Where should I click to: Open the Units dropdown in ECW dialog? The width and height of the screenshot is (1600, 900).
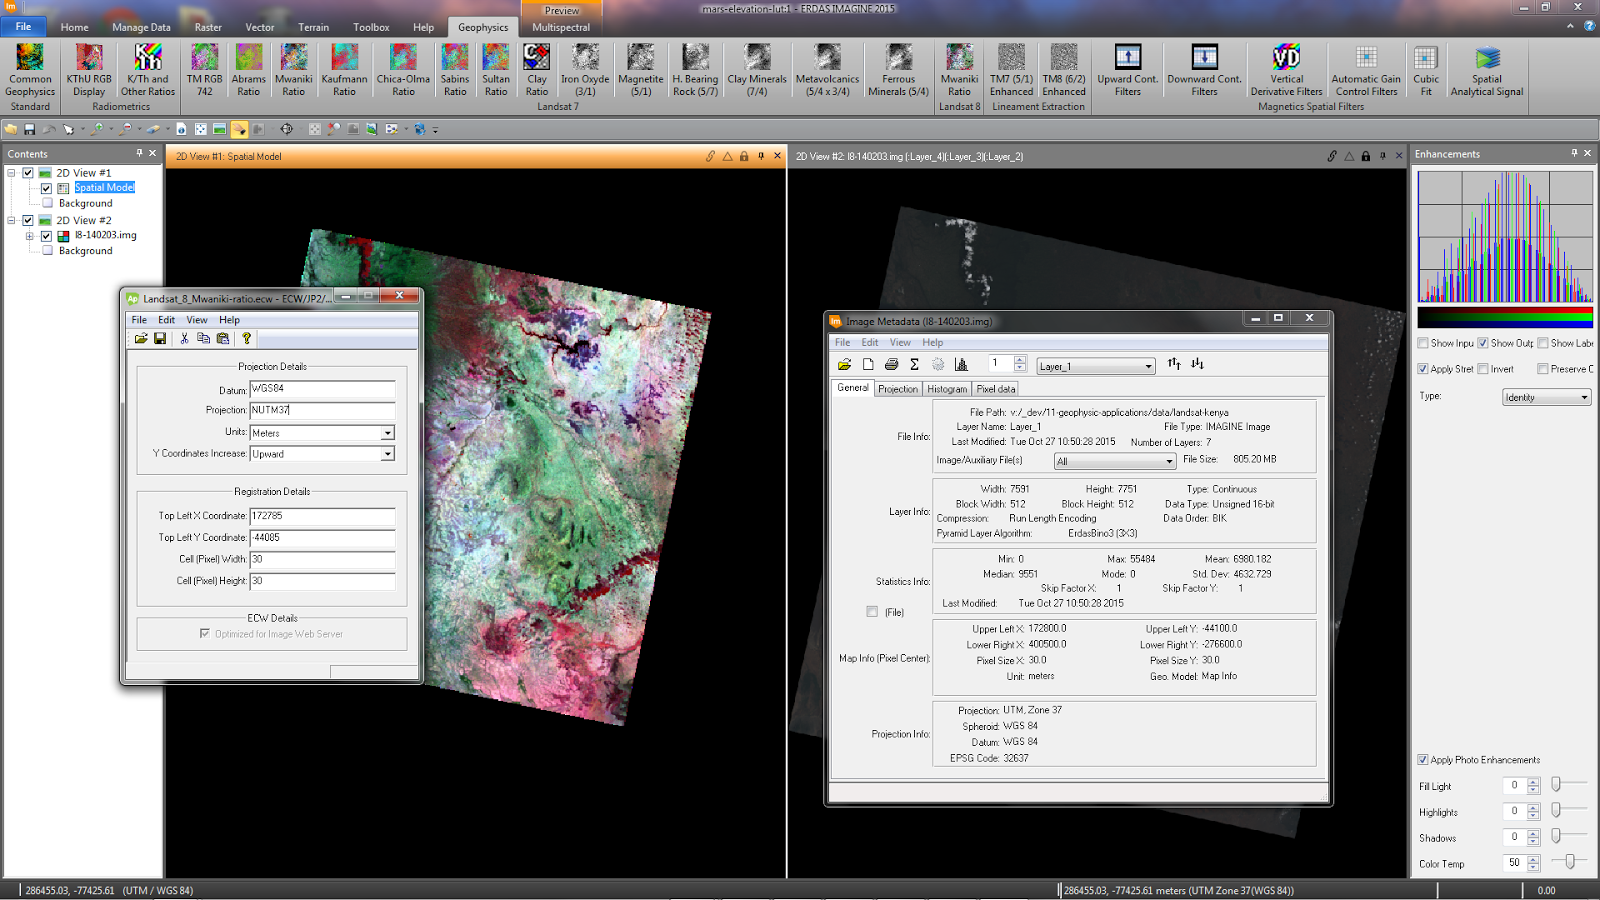(x=387, y=433)
